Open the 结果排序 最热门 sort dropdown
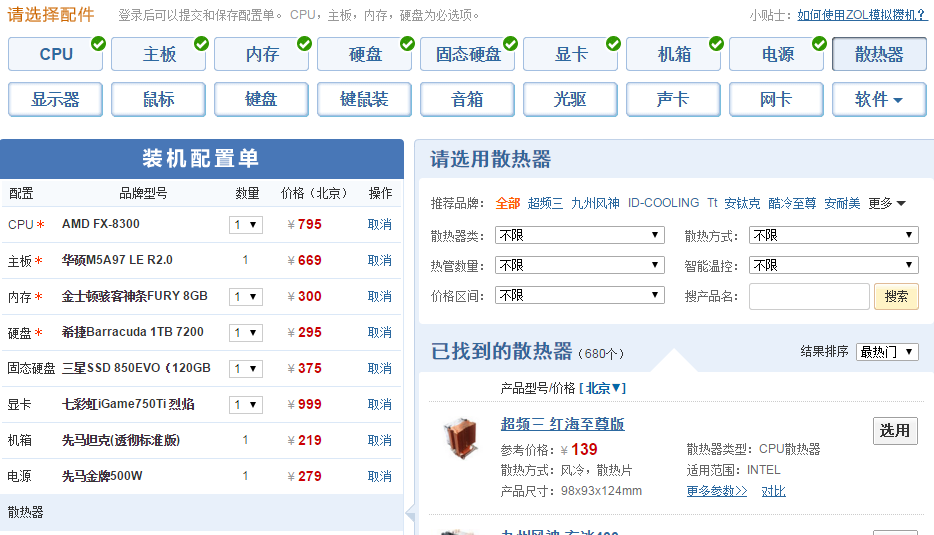 [887, 352]
